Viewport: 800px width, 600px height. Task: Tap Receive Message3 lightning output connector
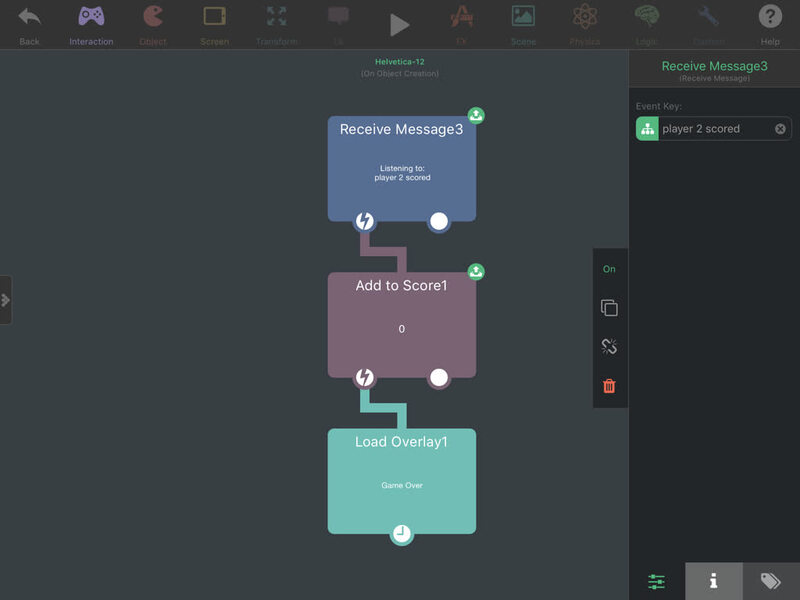364,221
